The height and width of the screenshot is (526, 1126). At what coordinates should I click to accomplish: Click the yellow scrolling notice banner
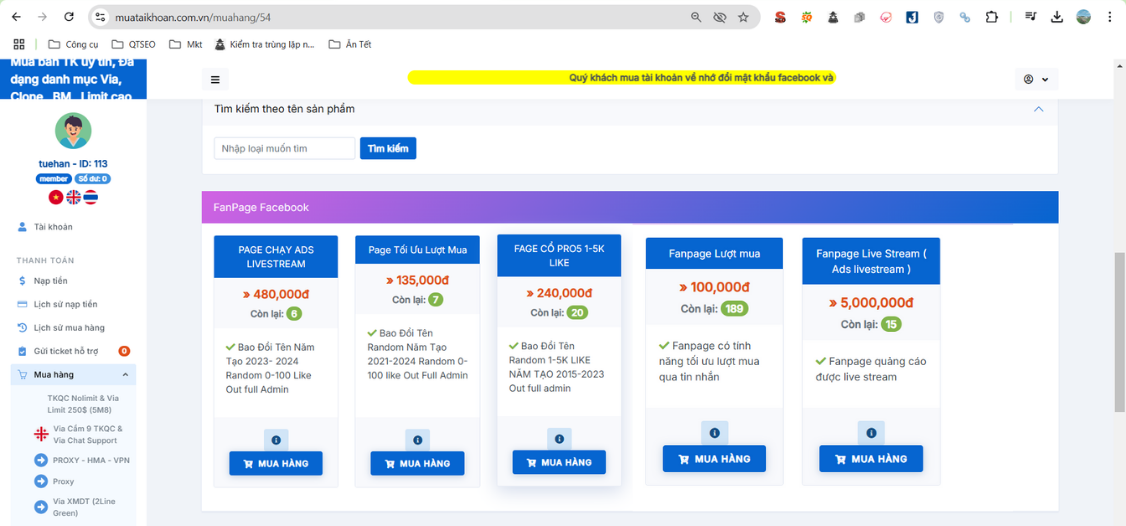[623, 78]
